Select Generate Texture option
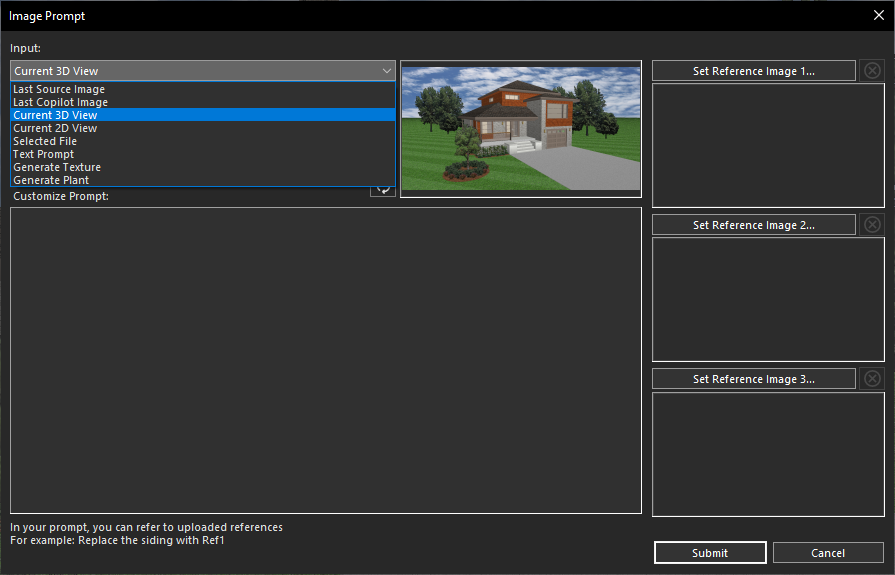Viewport: 895px width, 575px height. tap(203, 167)
